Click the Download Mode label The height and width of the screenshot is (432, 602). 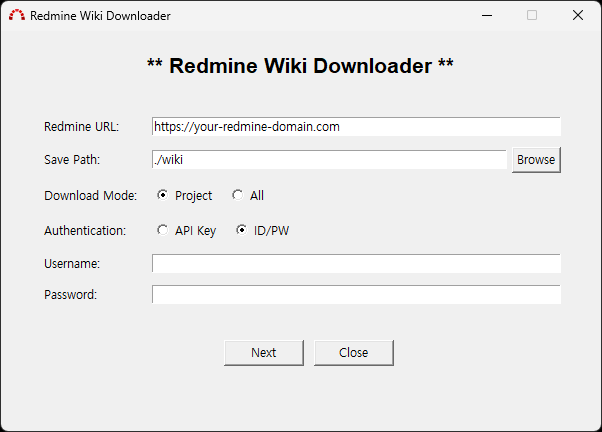click(90, 196)
